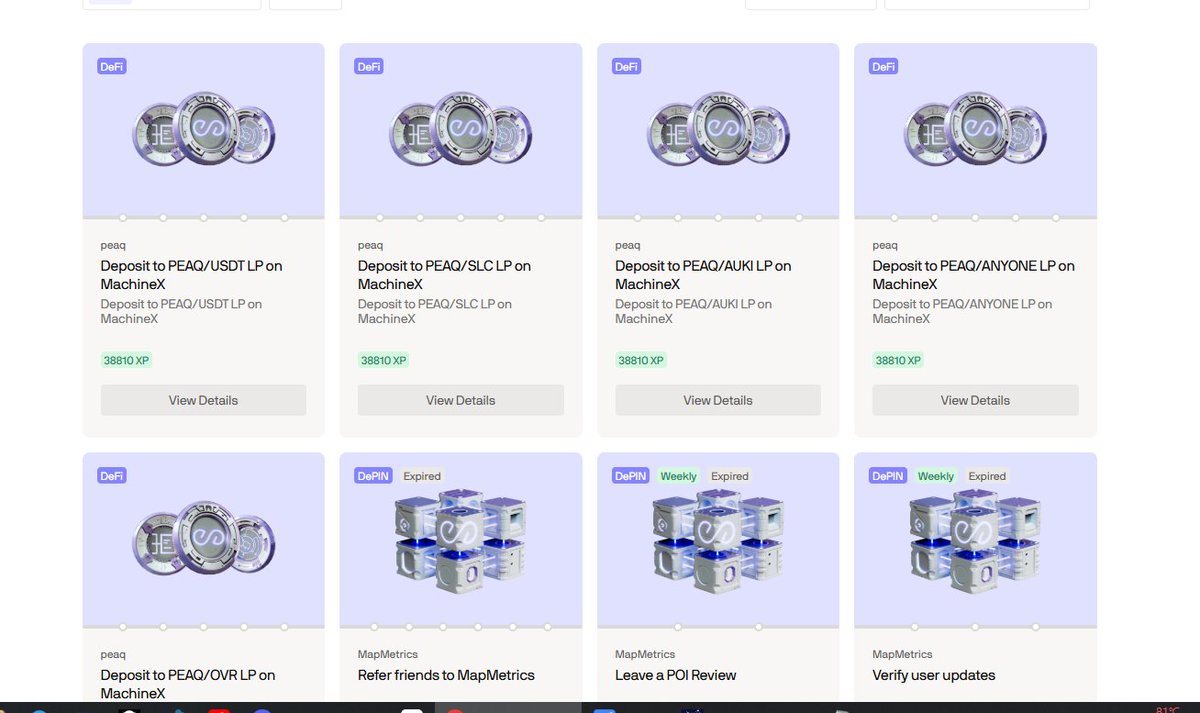
Task: Click the Expired tag on Refer friends card
Action: [422, 476]
